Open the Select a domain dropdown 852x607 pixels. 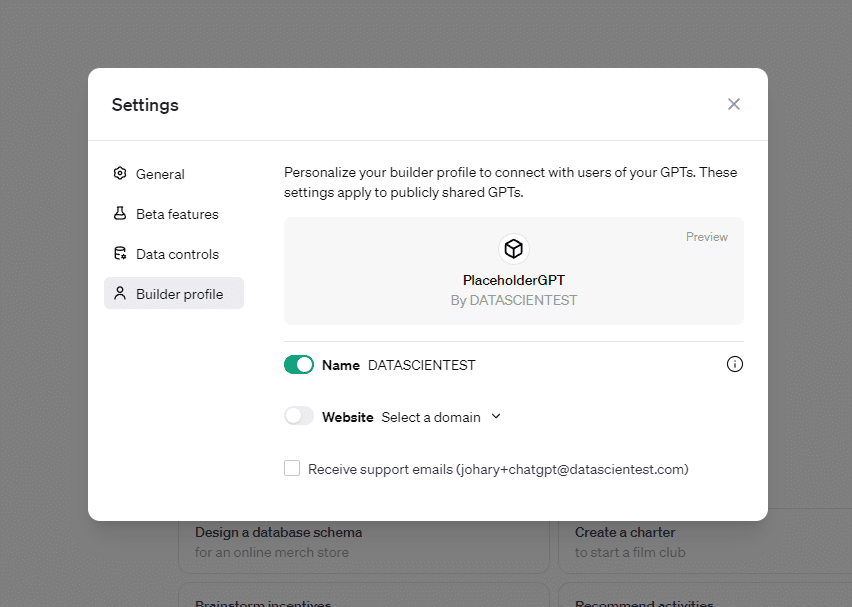[x=431, y=417]
